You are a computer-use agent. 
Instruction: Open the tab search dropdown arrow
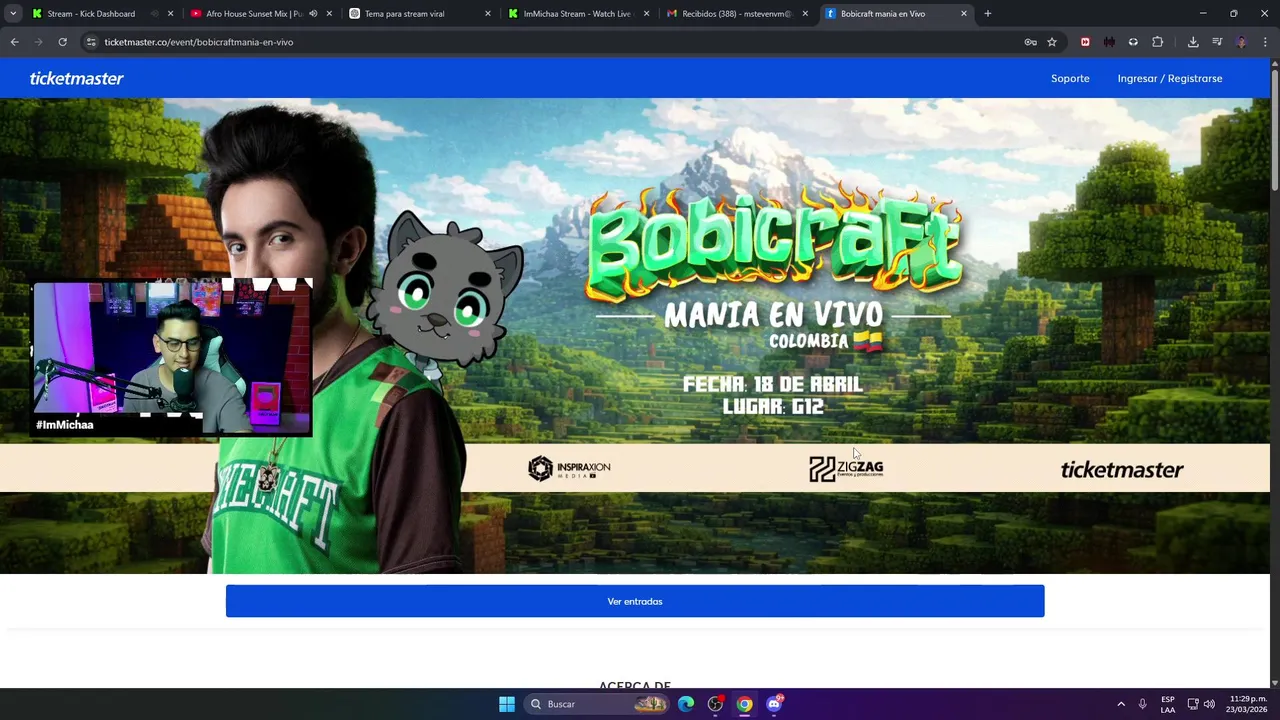(13, 14)
